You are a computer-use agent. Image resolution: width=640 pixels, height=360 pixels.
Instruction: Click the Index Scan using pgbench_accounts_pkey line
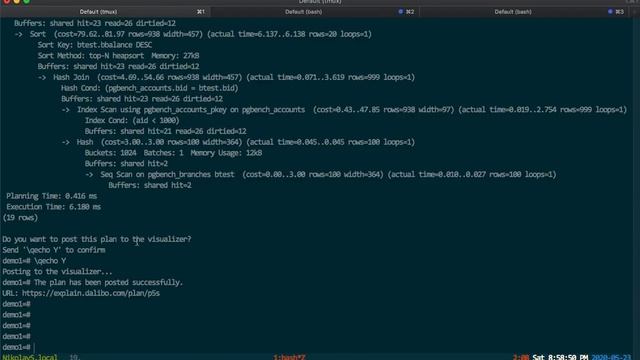344,109
